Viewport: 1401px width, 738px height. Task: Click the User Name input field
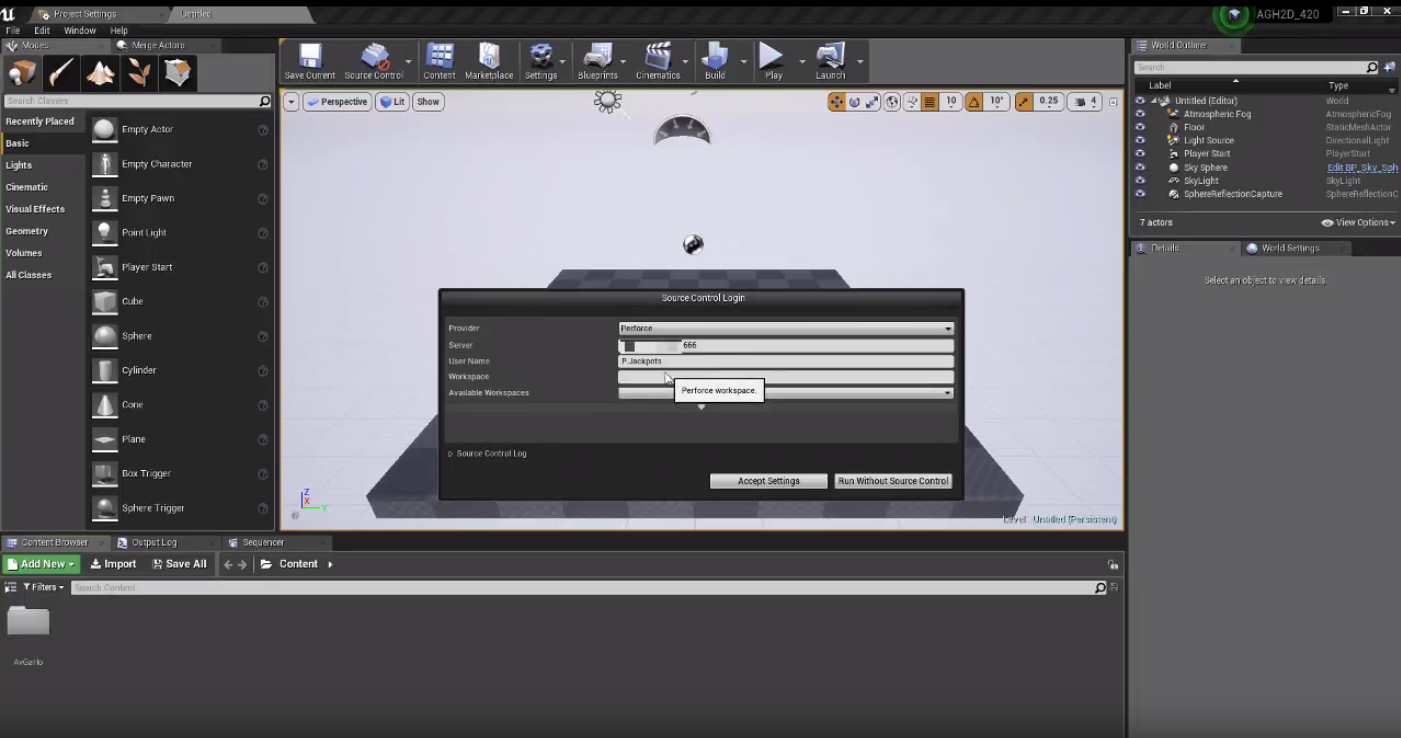coord(786,361)
